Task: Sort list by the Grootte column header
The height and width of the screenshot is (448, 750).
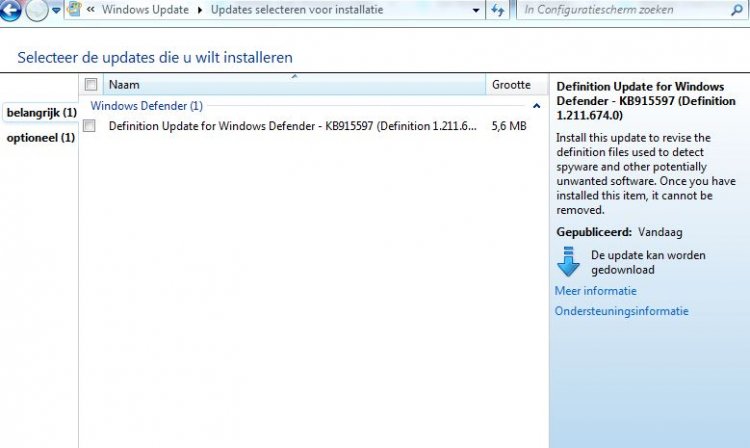Action: (511, 85)
